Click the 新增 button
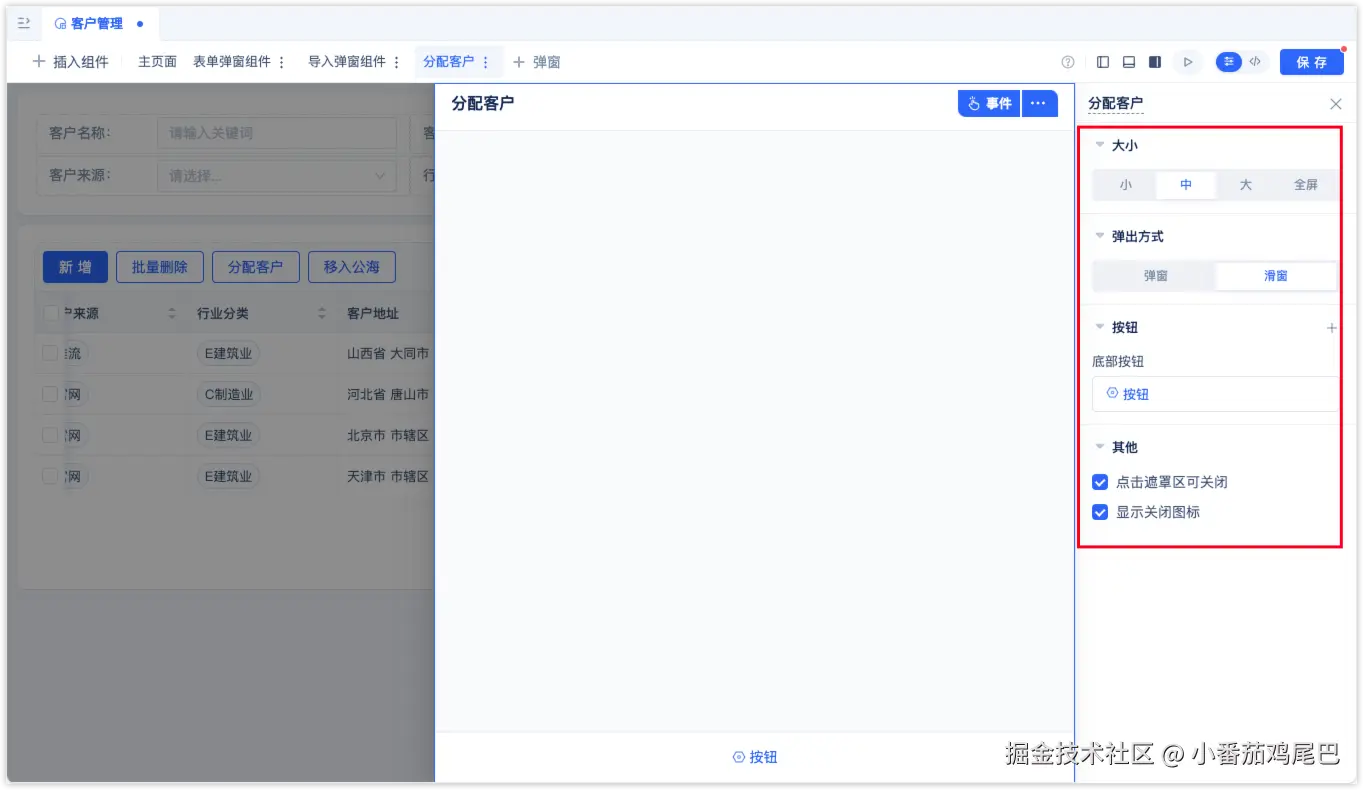The image size is (1363, 790). pyautogui.click(x=75, y=267)
